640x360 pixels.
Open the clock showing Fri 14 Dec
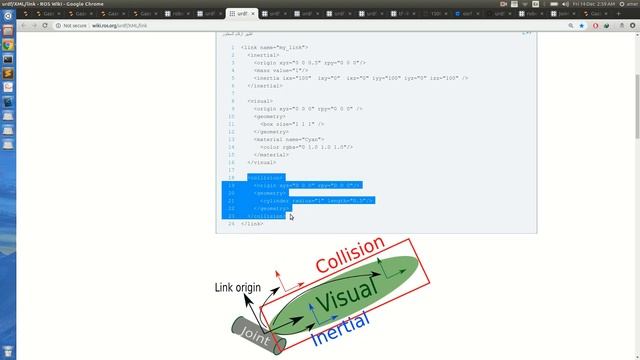(593, 4)
